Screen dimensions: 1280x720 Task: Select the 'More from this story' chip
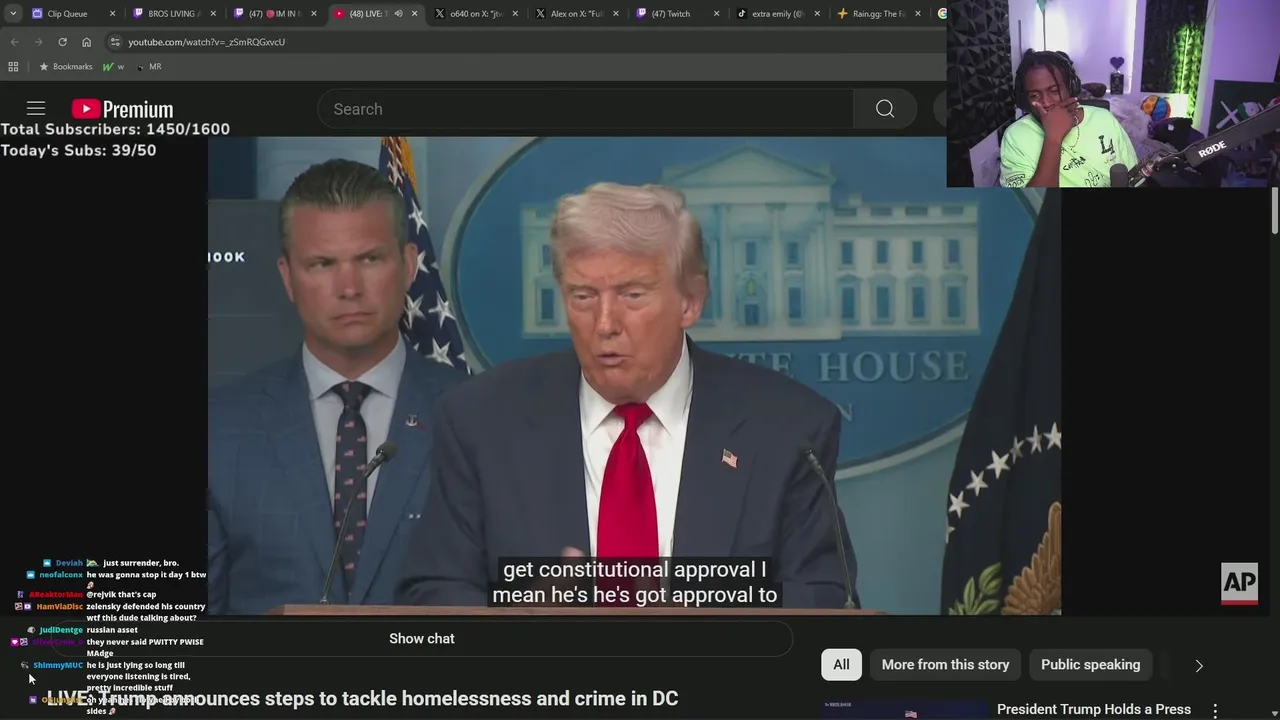tap(945, 665)
